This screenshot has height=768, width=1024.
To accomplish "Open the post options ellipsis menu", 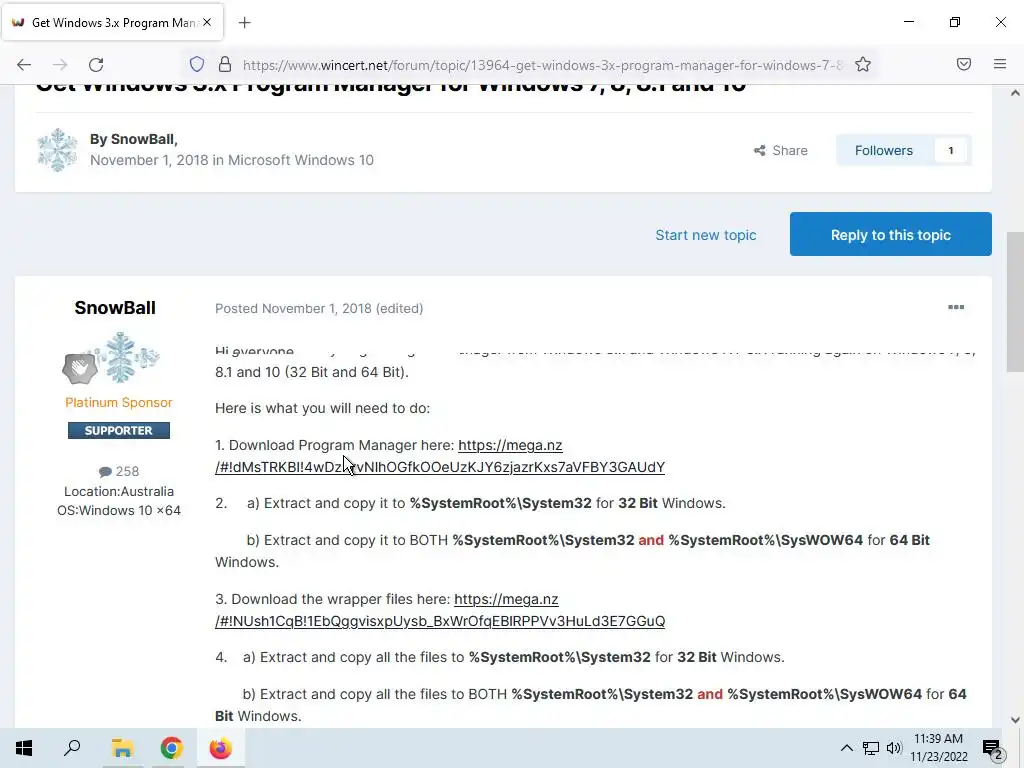I will [955, 307].
